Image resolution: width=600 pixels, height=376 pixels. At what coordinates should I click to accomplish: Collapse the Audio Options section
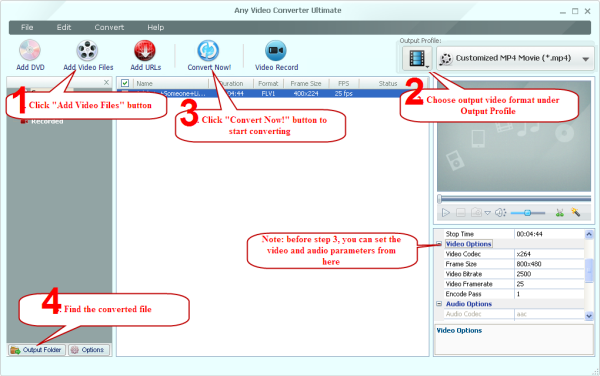pyautogui.click(x=439, y=304)
